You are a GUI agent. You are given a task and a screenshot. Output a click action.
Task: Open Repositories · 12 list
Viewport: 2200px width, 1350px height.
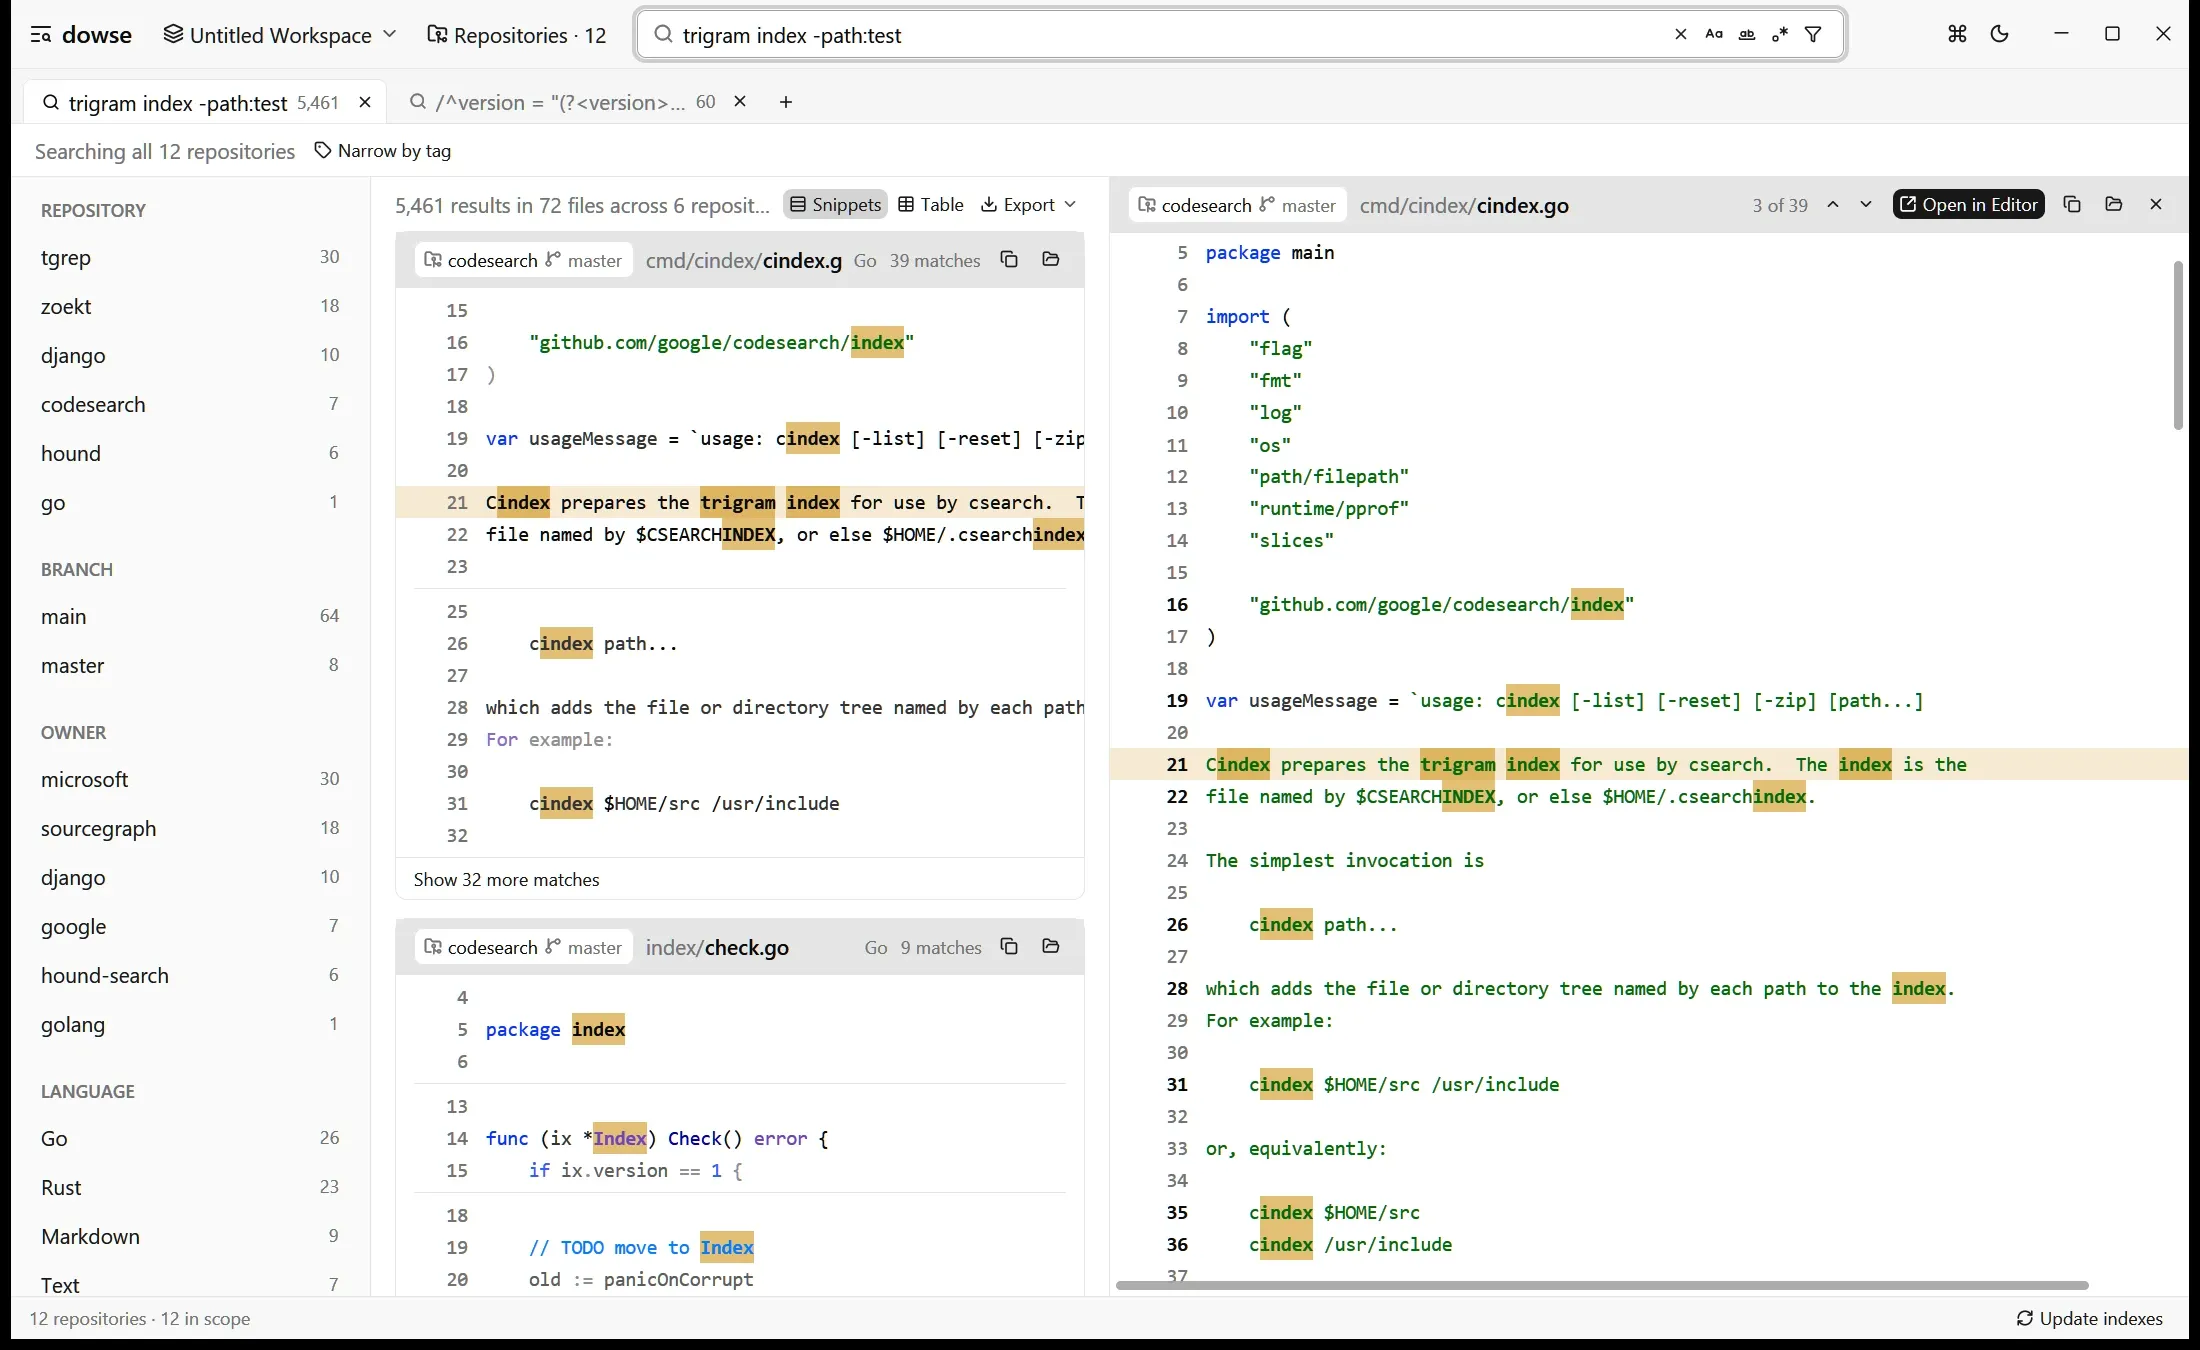coord(517,35)
